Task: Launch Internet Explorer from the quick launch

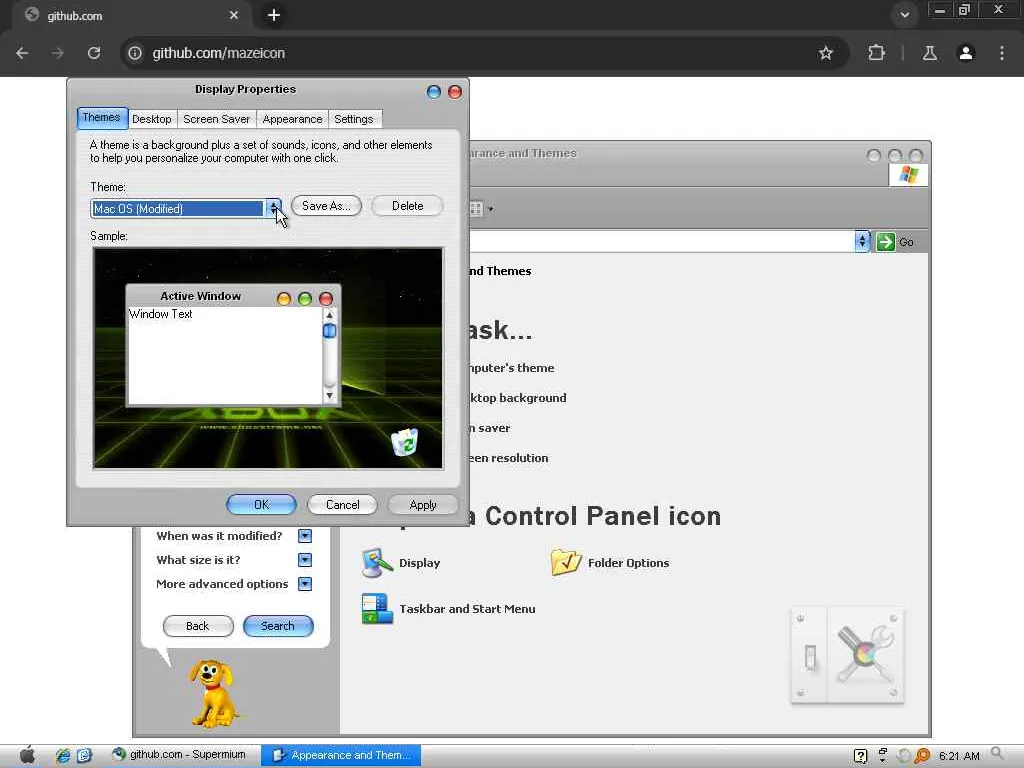Action: coord(63,756)
